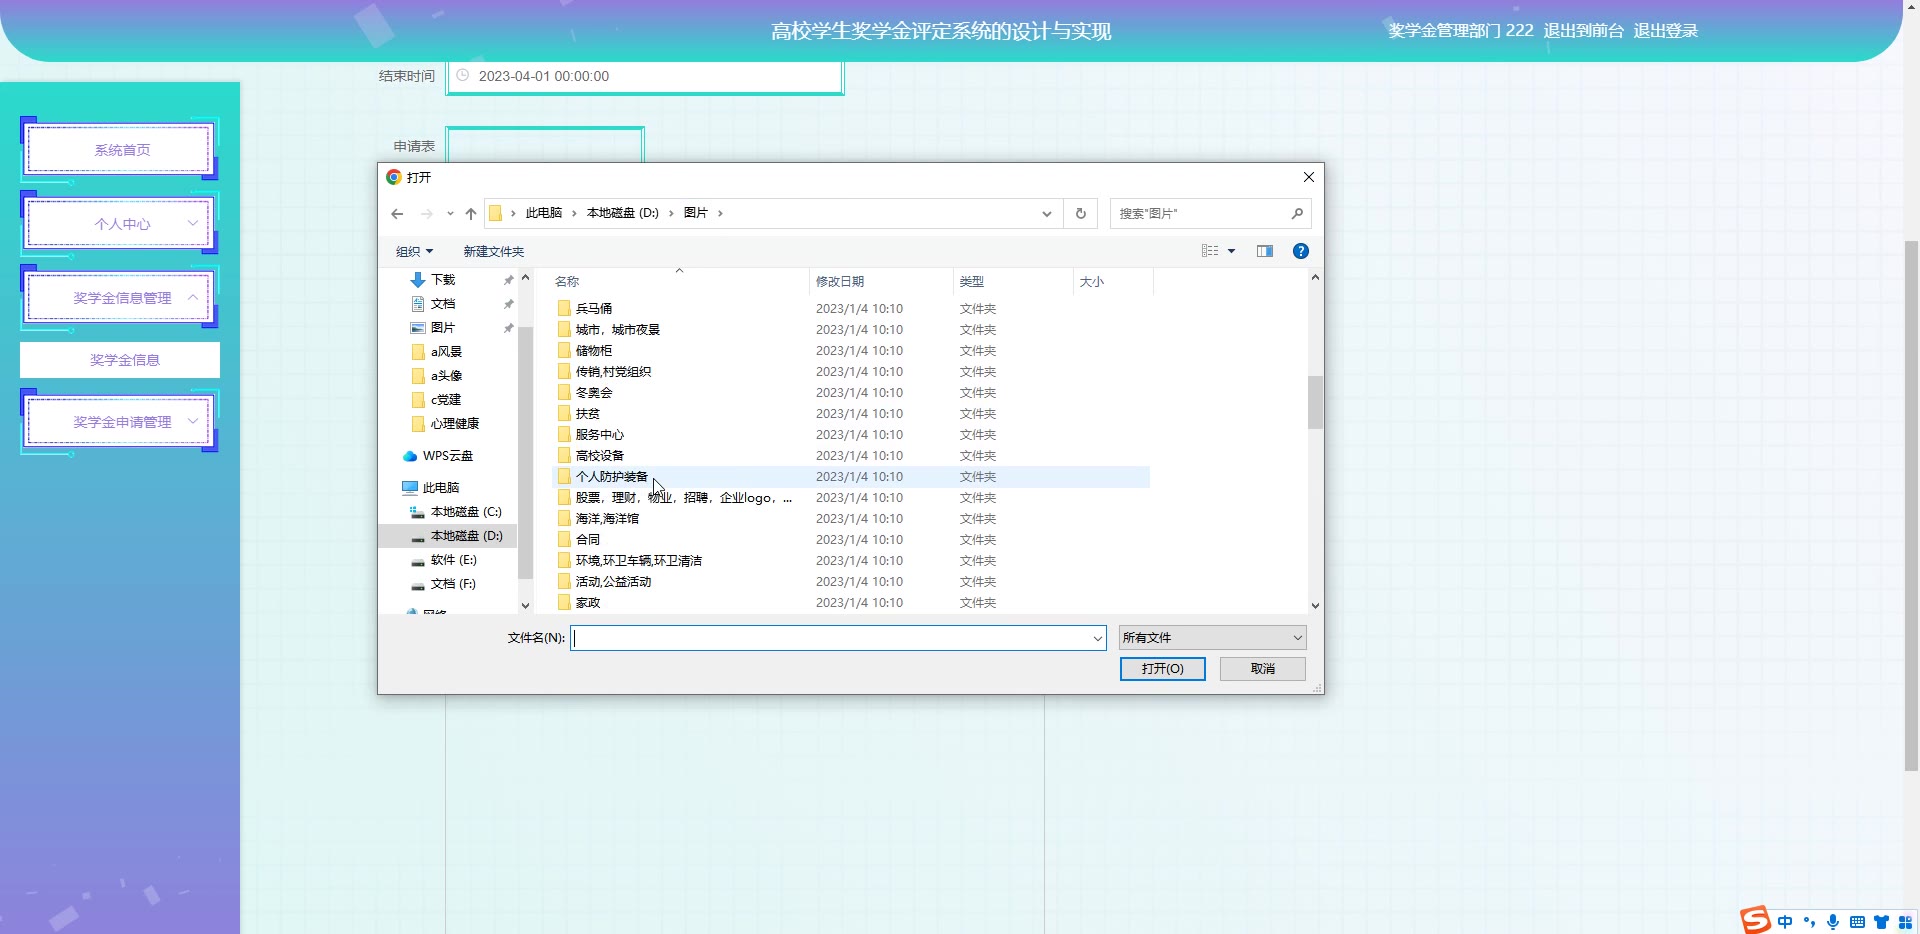Toggle the microphone in IME toolbar
The image size is (1920, 934).
coord(1833,922)
